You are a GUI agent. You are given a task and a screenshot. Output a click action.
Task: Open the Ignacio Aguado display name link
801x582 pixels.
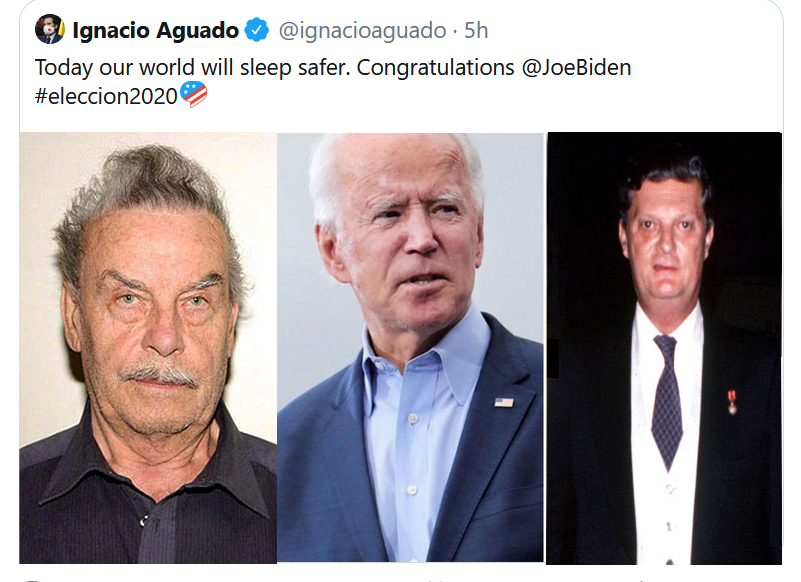coord(155,30)
